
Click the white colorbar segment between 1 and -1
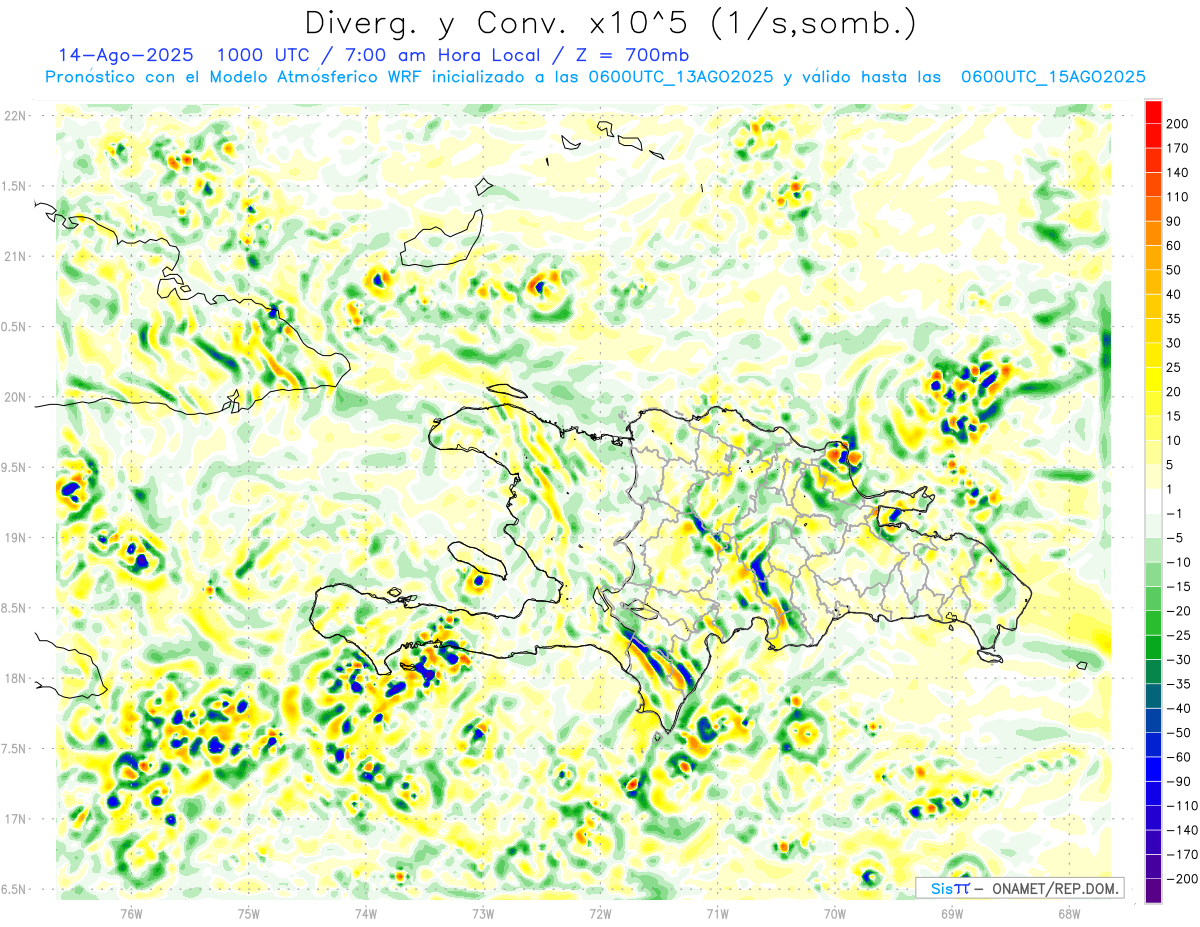(x=1153, y=501)
